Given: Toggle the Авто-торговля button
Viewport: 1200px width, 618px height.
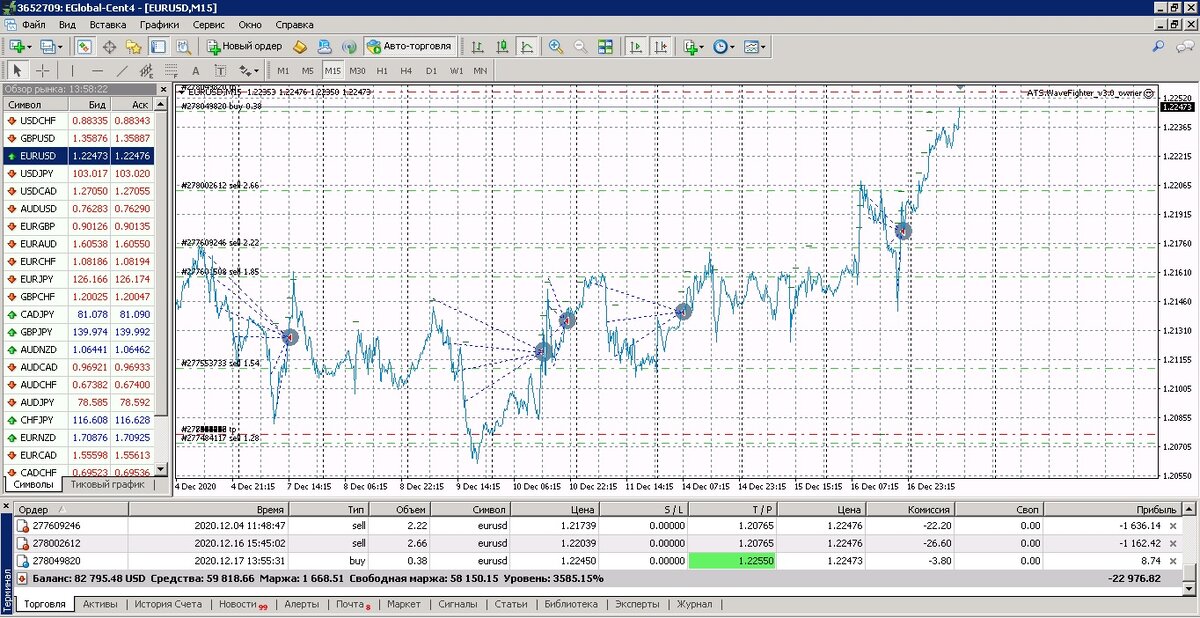Looking at the screenshot, I should click(409, 46).
